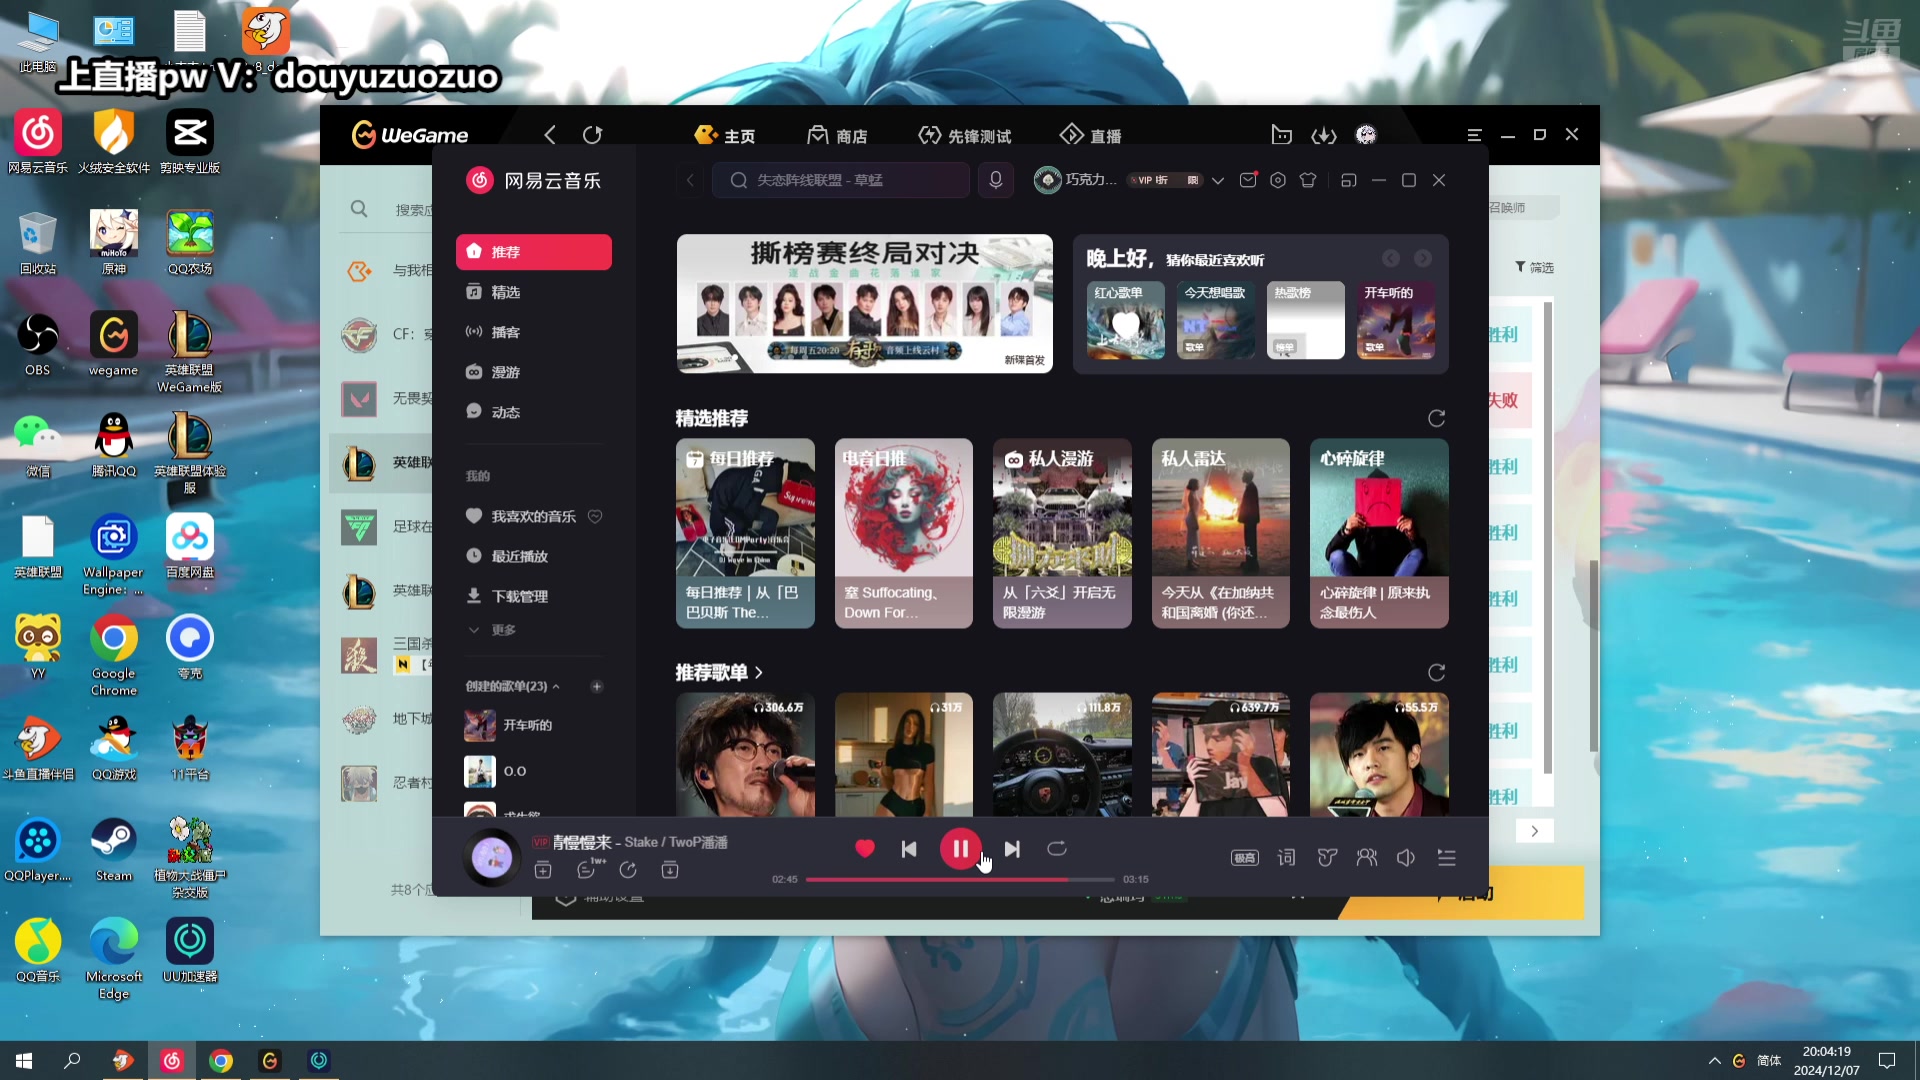
Task: Open WeGame 直播 tab
Action: click(x=1090, y=135)
